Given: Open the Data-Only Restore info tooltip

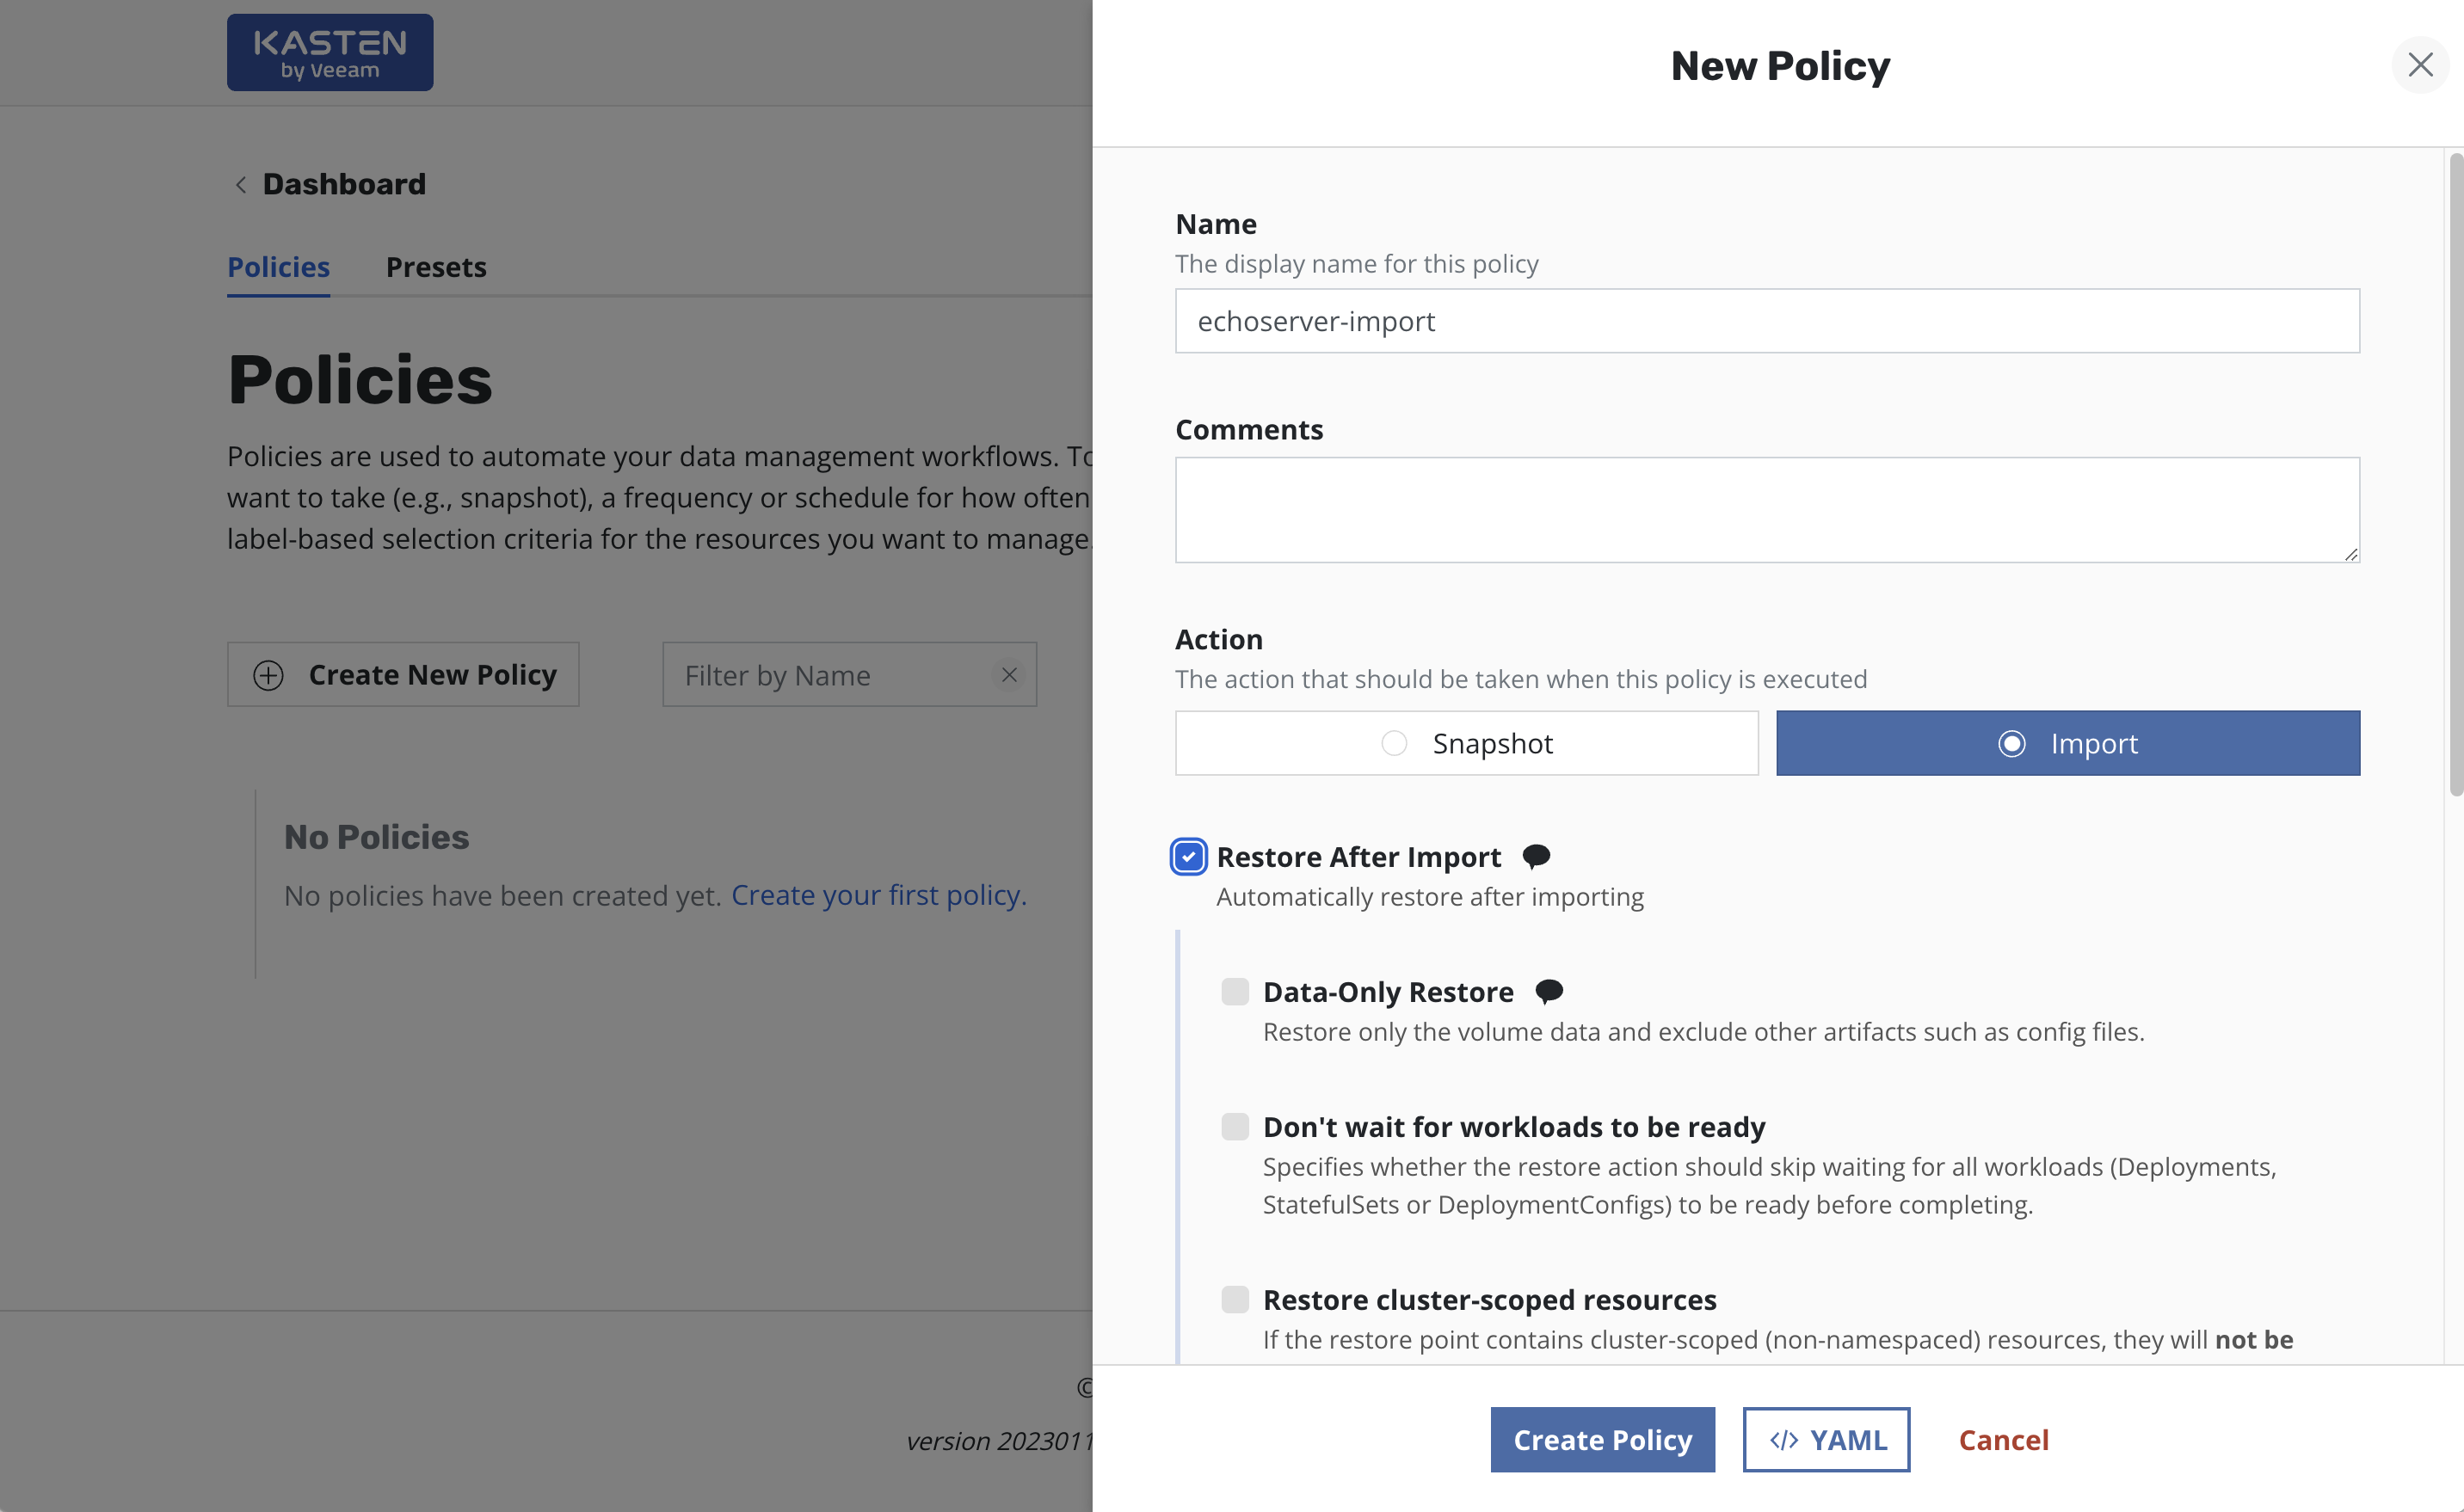Looking at the screenshot, I should 1549,991.
